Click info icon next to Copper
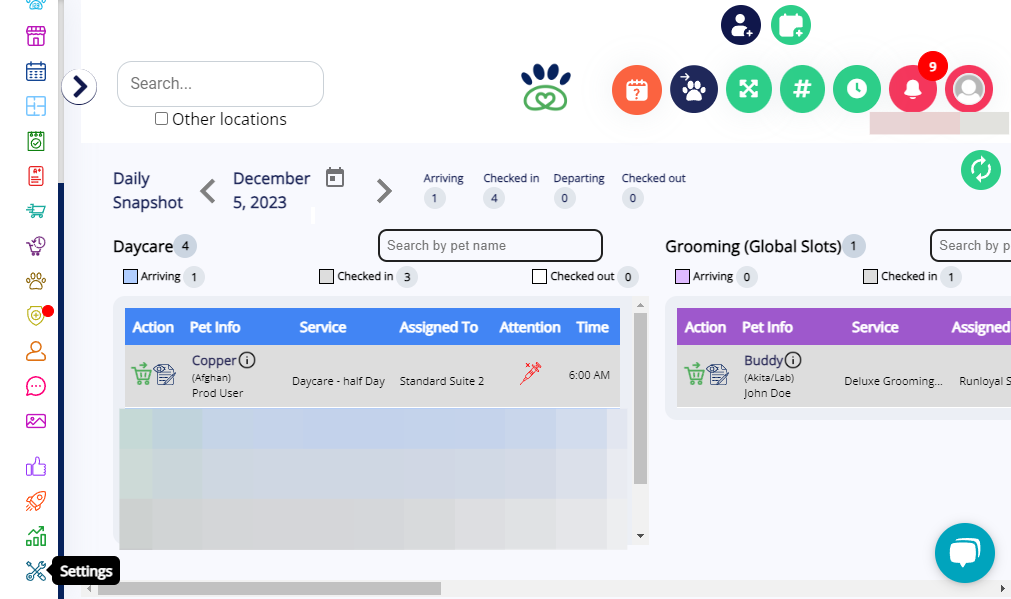Image resolution: width=1011 pixels, height=599 pixels. click(247, 360)
